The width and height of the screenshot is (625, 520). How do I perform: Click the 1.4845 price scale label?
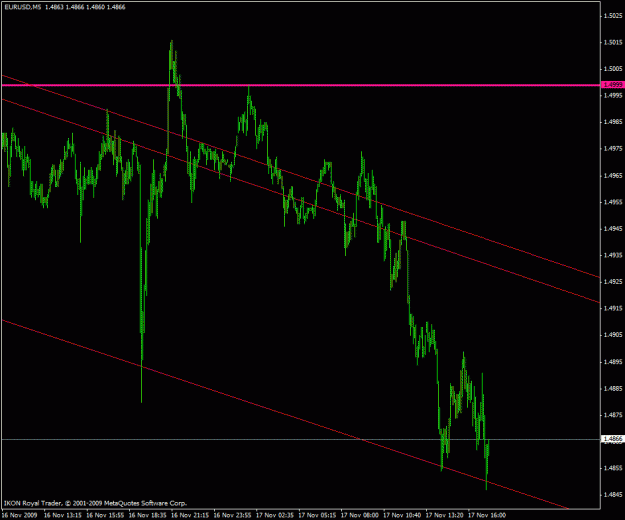pos(613,495)
